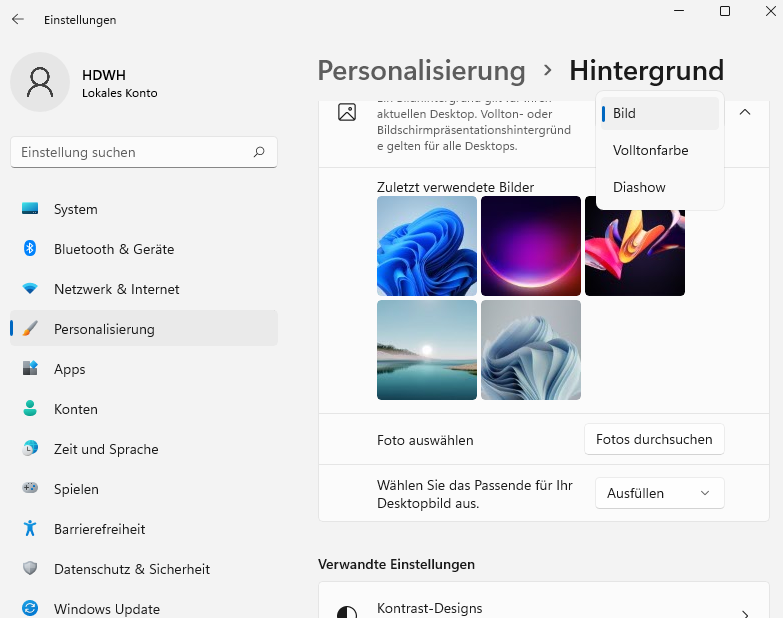Click the globe clock Zeit und Sprache icon
783x618 pixels.
click(30, 448)
